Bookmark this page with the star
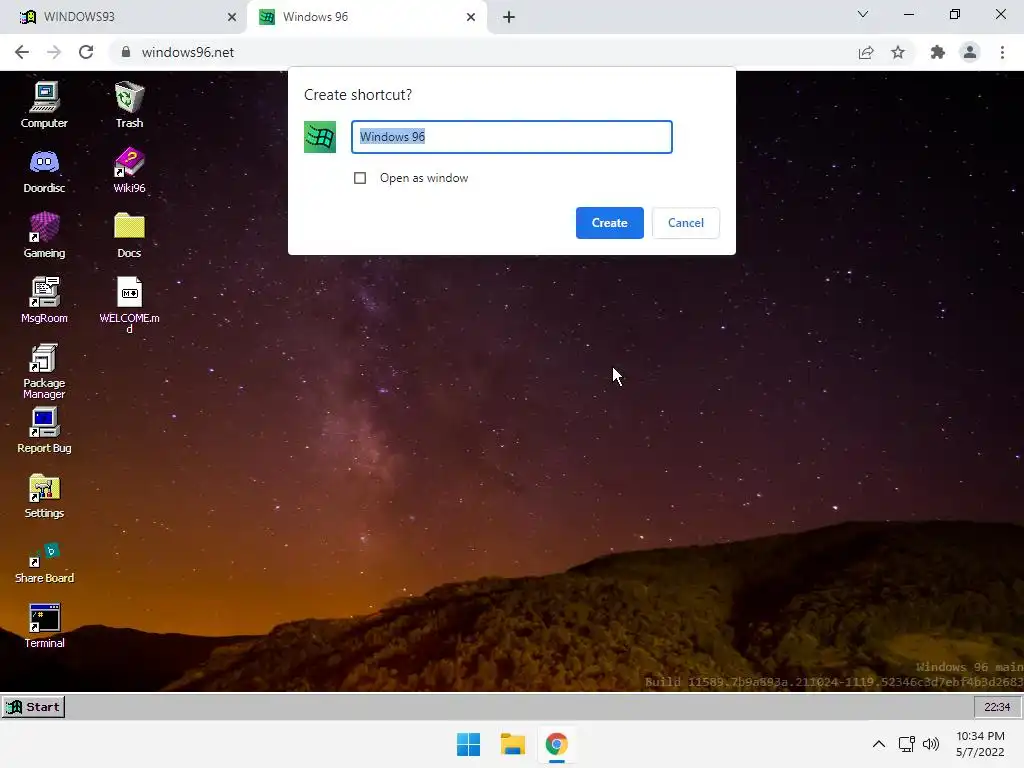This screenshot has height=768, width=1024. point(898,52)
